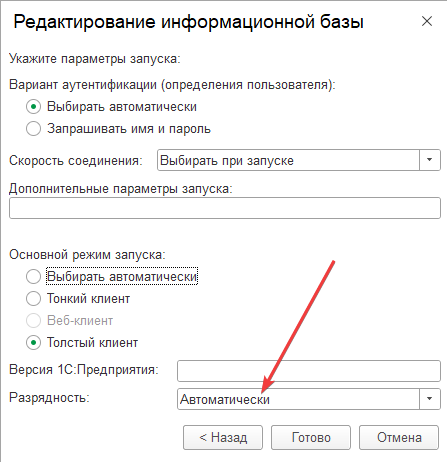The width and height of the screenshot is (447, 462).
Task: Click the Разрядность label text
Action: [x=49, y=398]
